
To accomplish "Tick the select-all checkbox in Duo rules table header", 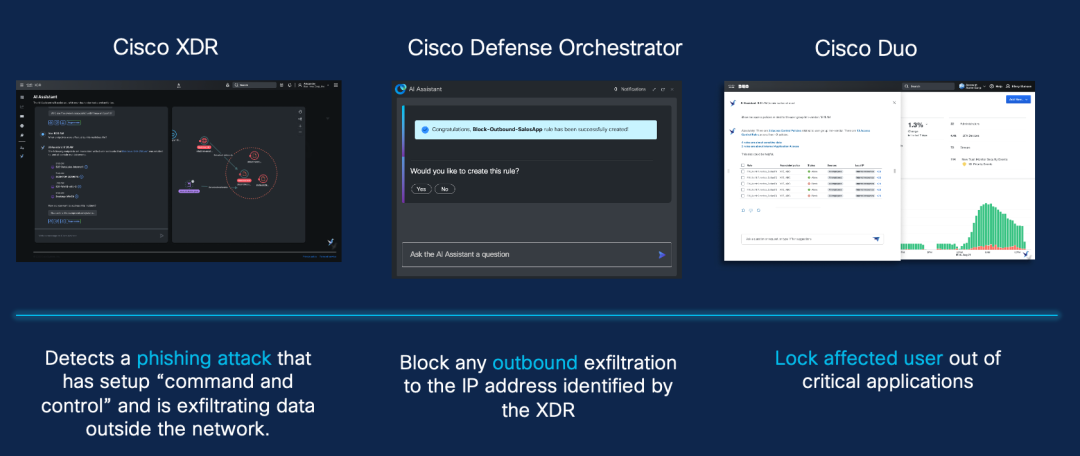I will (742, 165).
